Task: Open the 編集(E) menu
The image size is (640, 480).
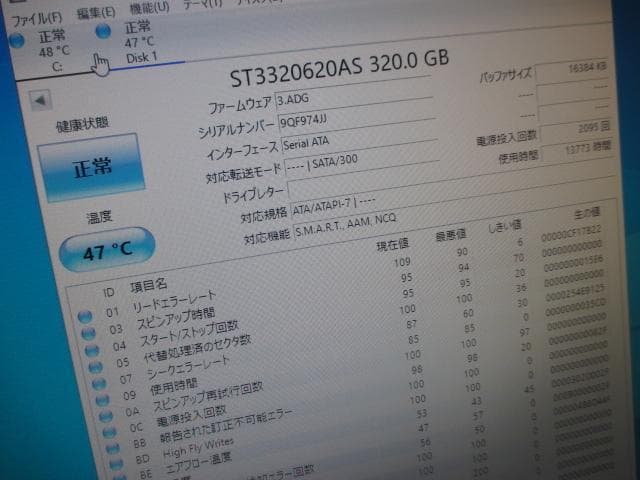Action: coord(96,13)
